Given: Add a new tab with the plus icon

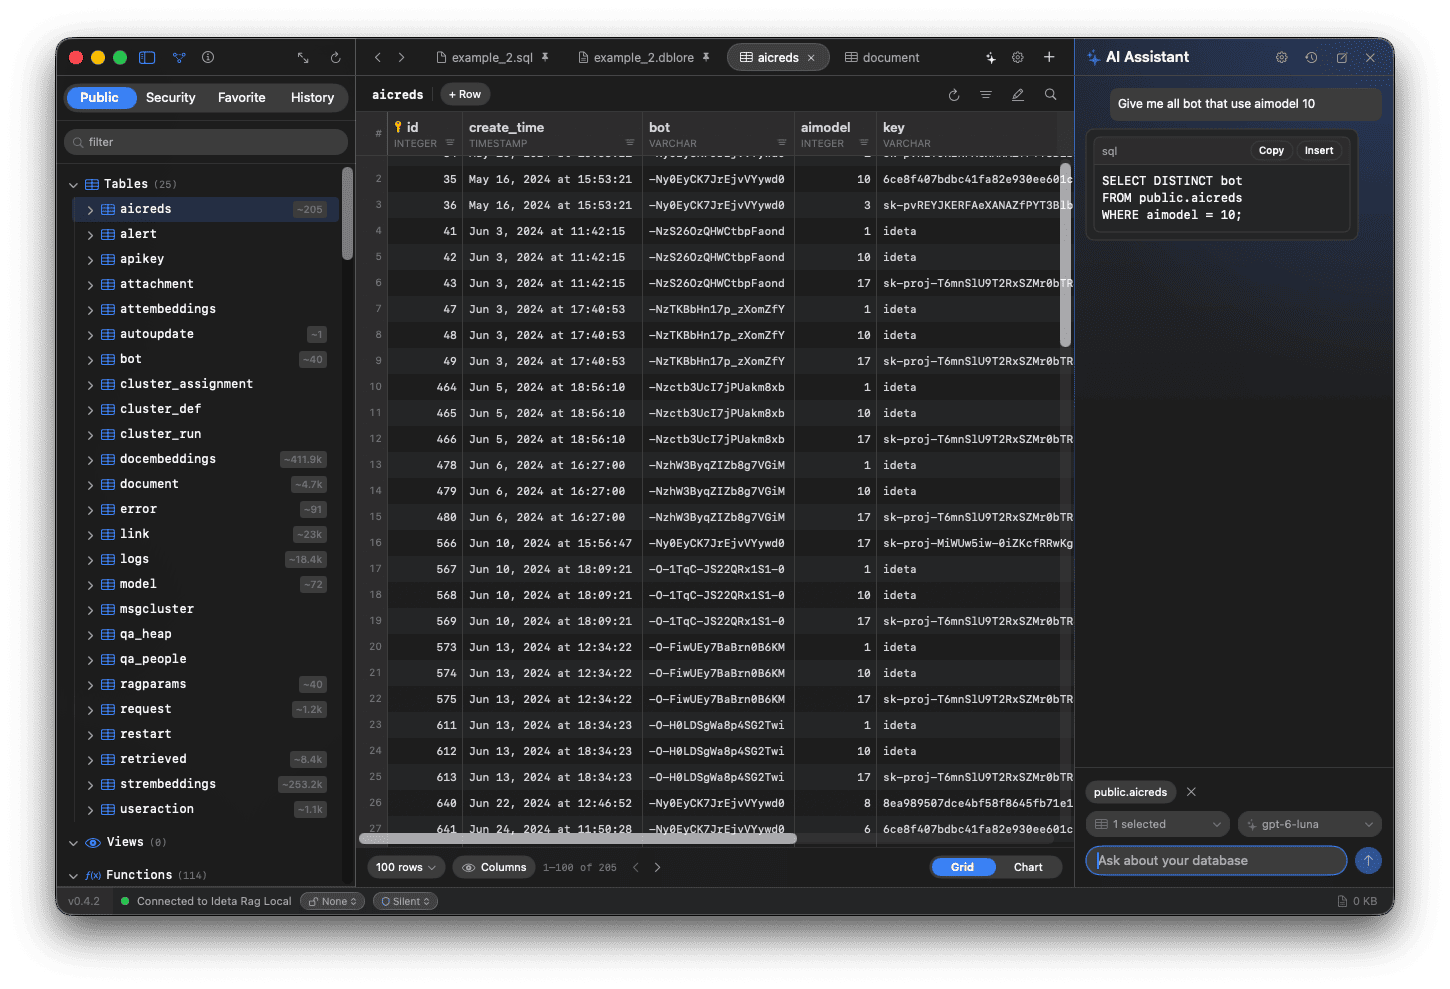Looking at the screenshot, I should [x=1049, y=58].
